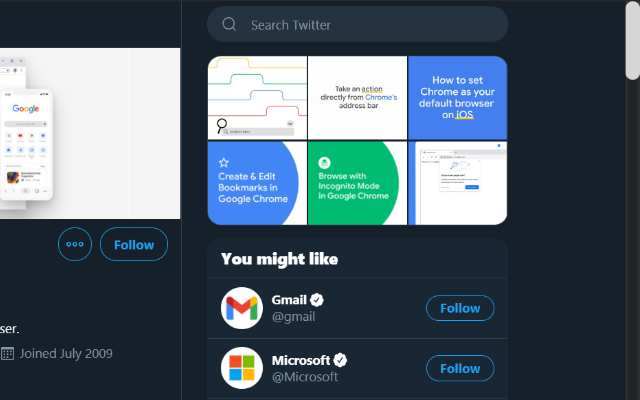Click Microsoft's verified badge
640x400 pixels.
(340, 360)
